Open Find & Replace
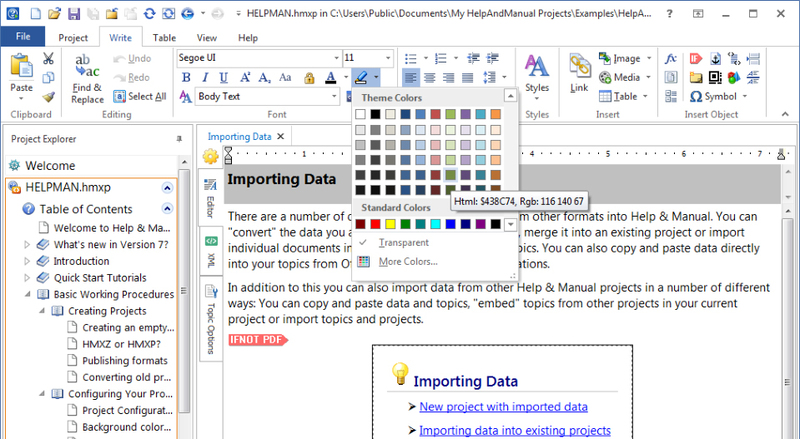 click(x=87, y=79)
